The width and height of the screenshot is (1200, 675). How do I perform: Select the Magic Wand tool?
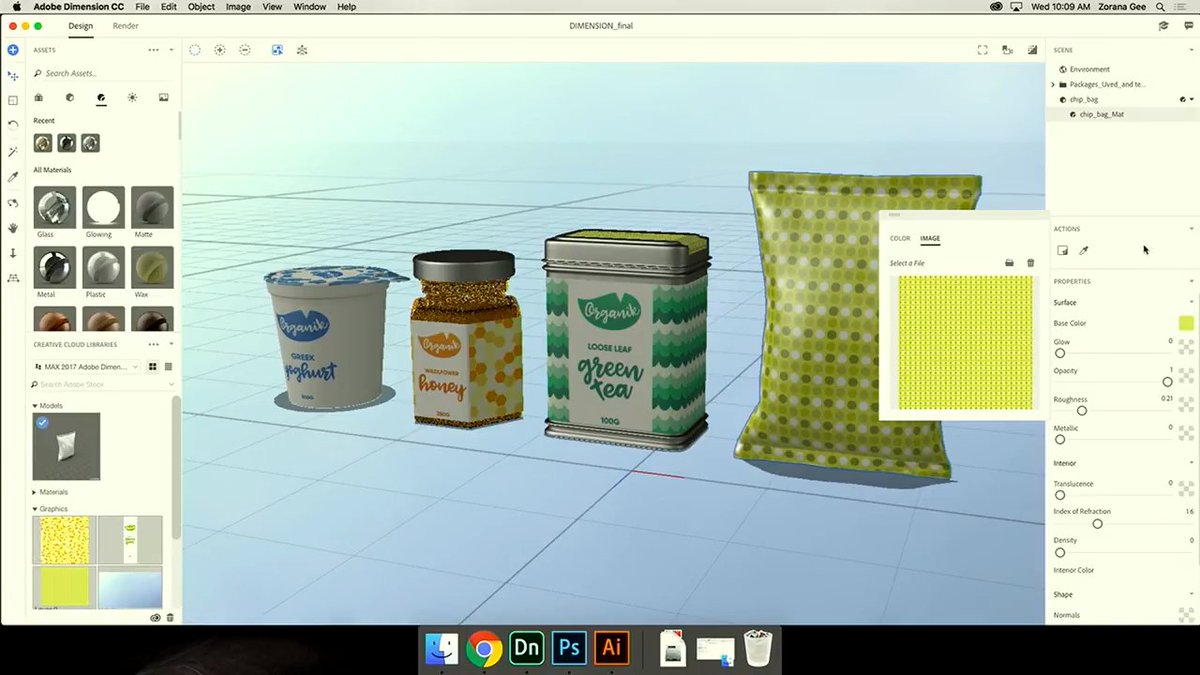13,151
